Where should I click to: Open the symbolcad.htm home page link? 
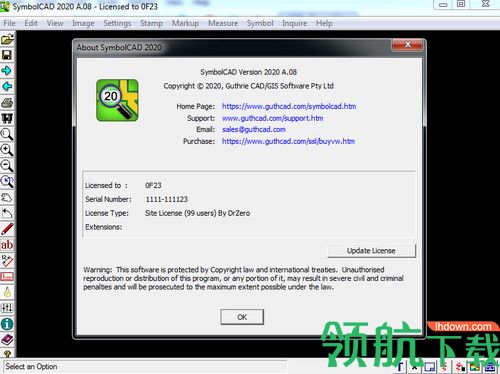289,106
